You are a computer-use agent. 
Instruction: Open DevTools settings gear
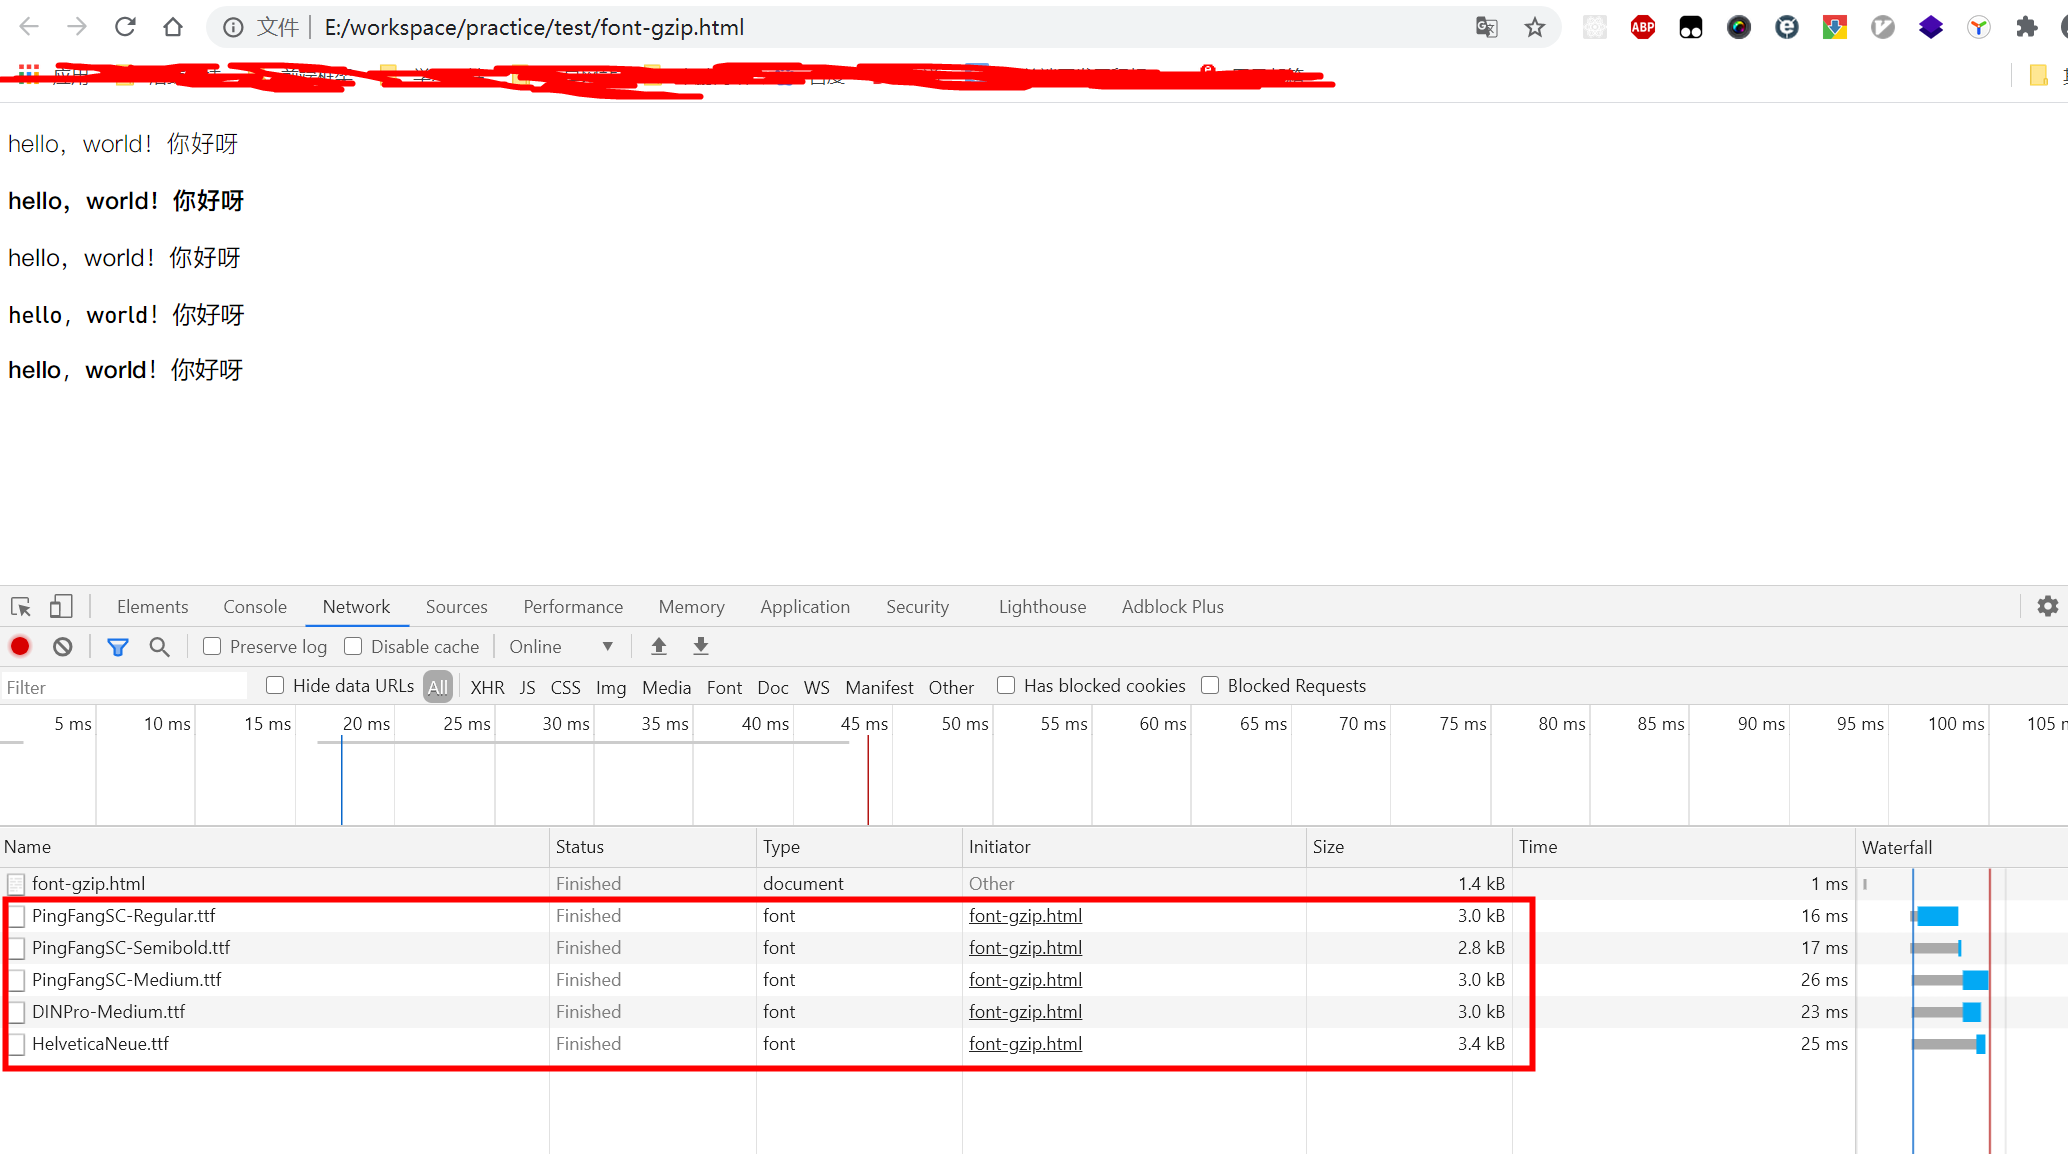tap(2048, 606)
